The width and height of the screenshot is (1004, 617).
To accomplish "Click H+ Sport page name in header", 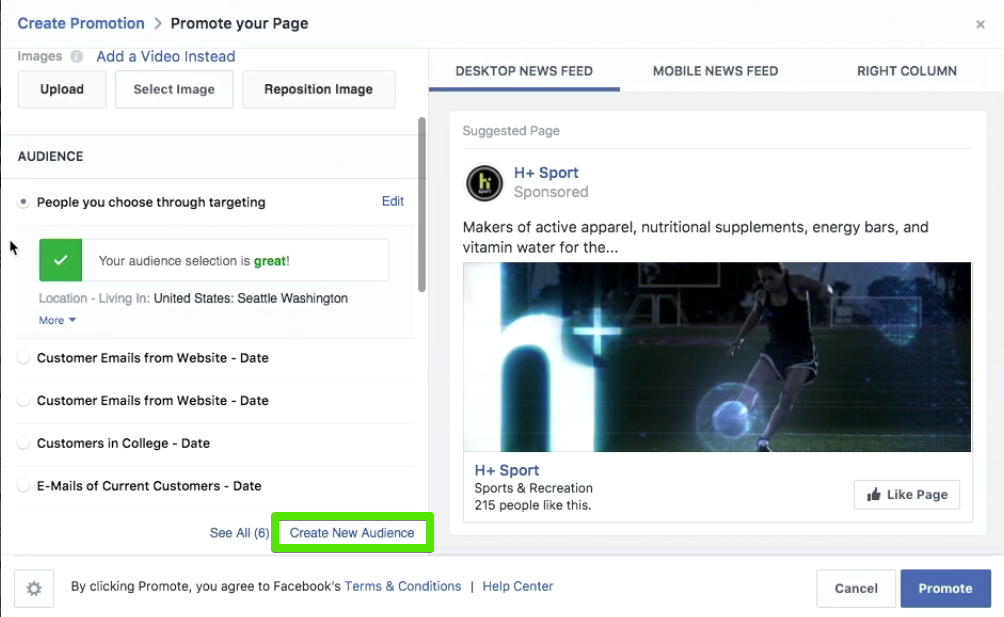I will tap(546, 173).
